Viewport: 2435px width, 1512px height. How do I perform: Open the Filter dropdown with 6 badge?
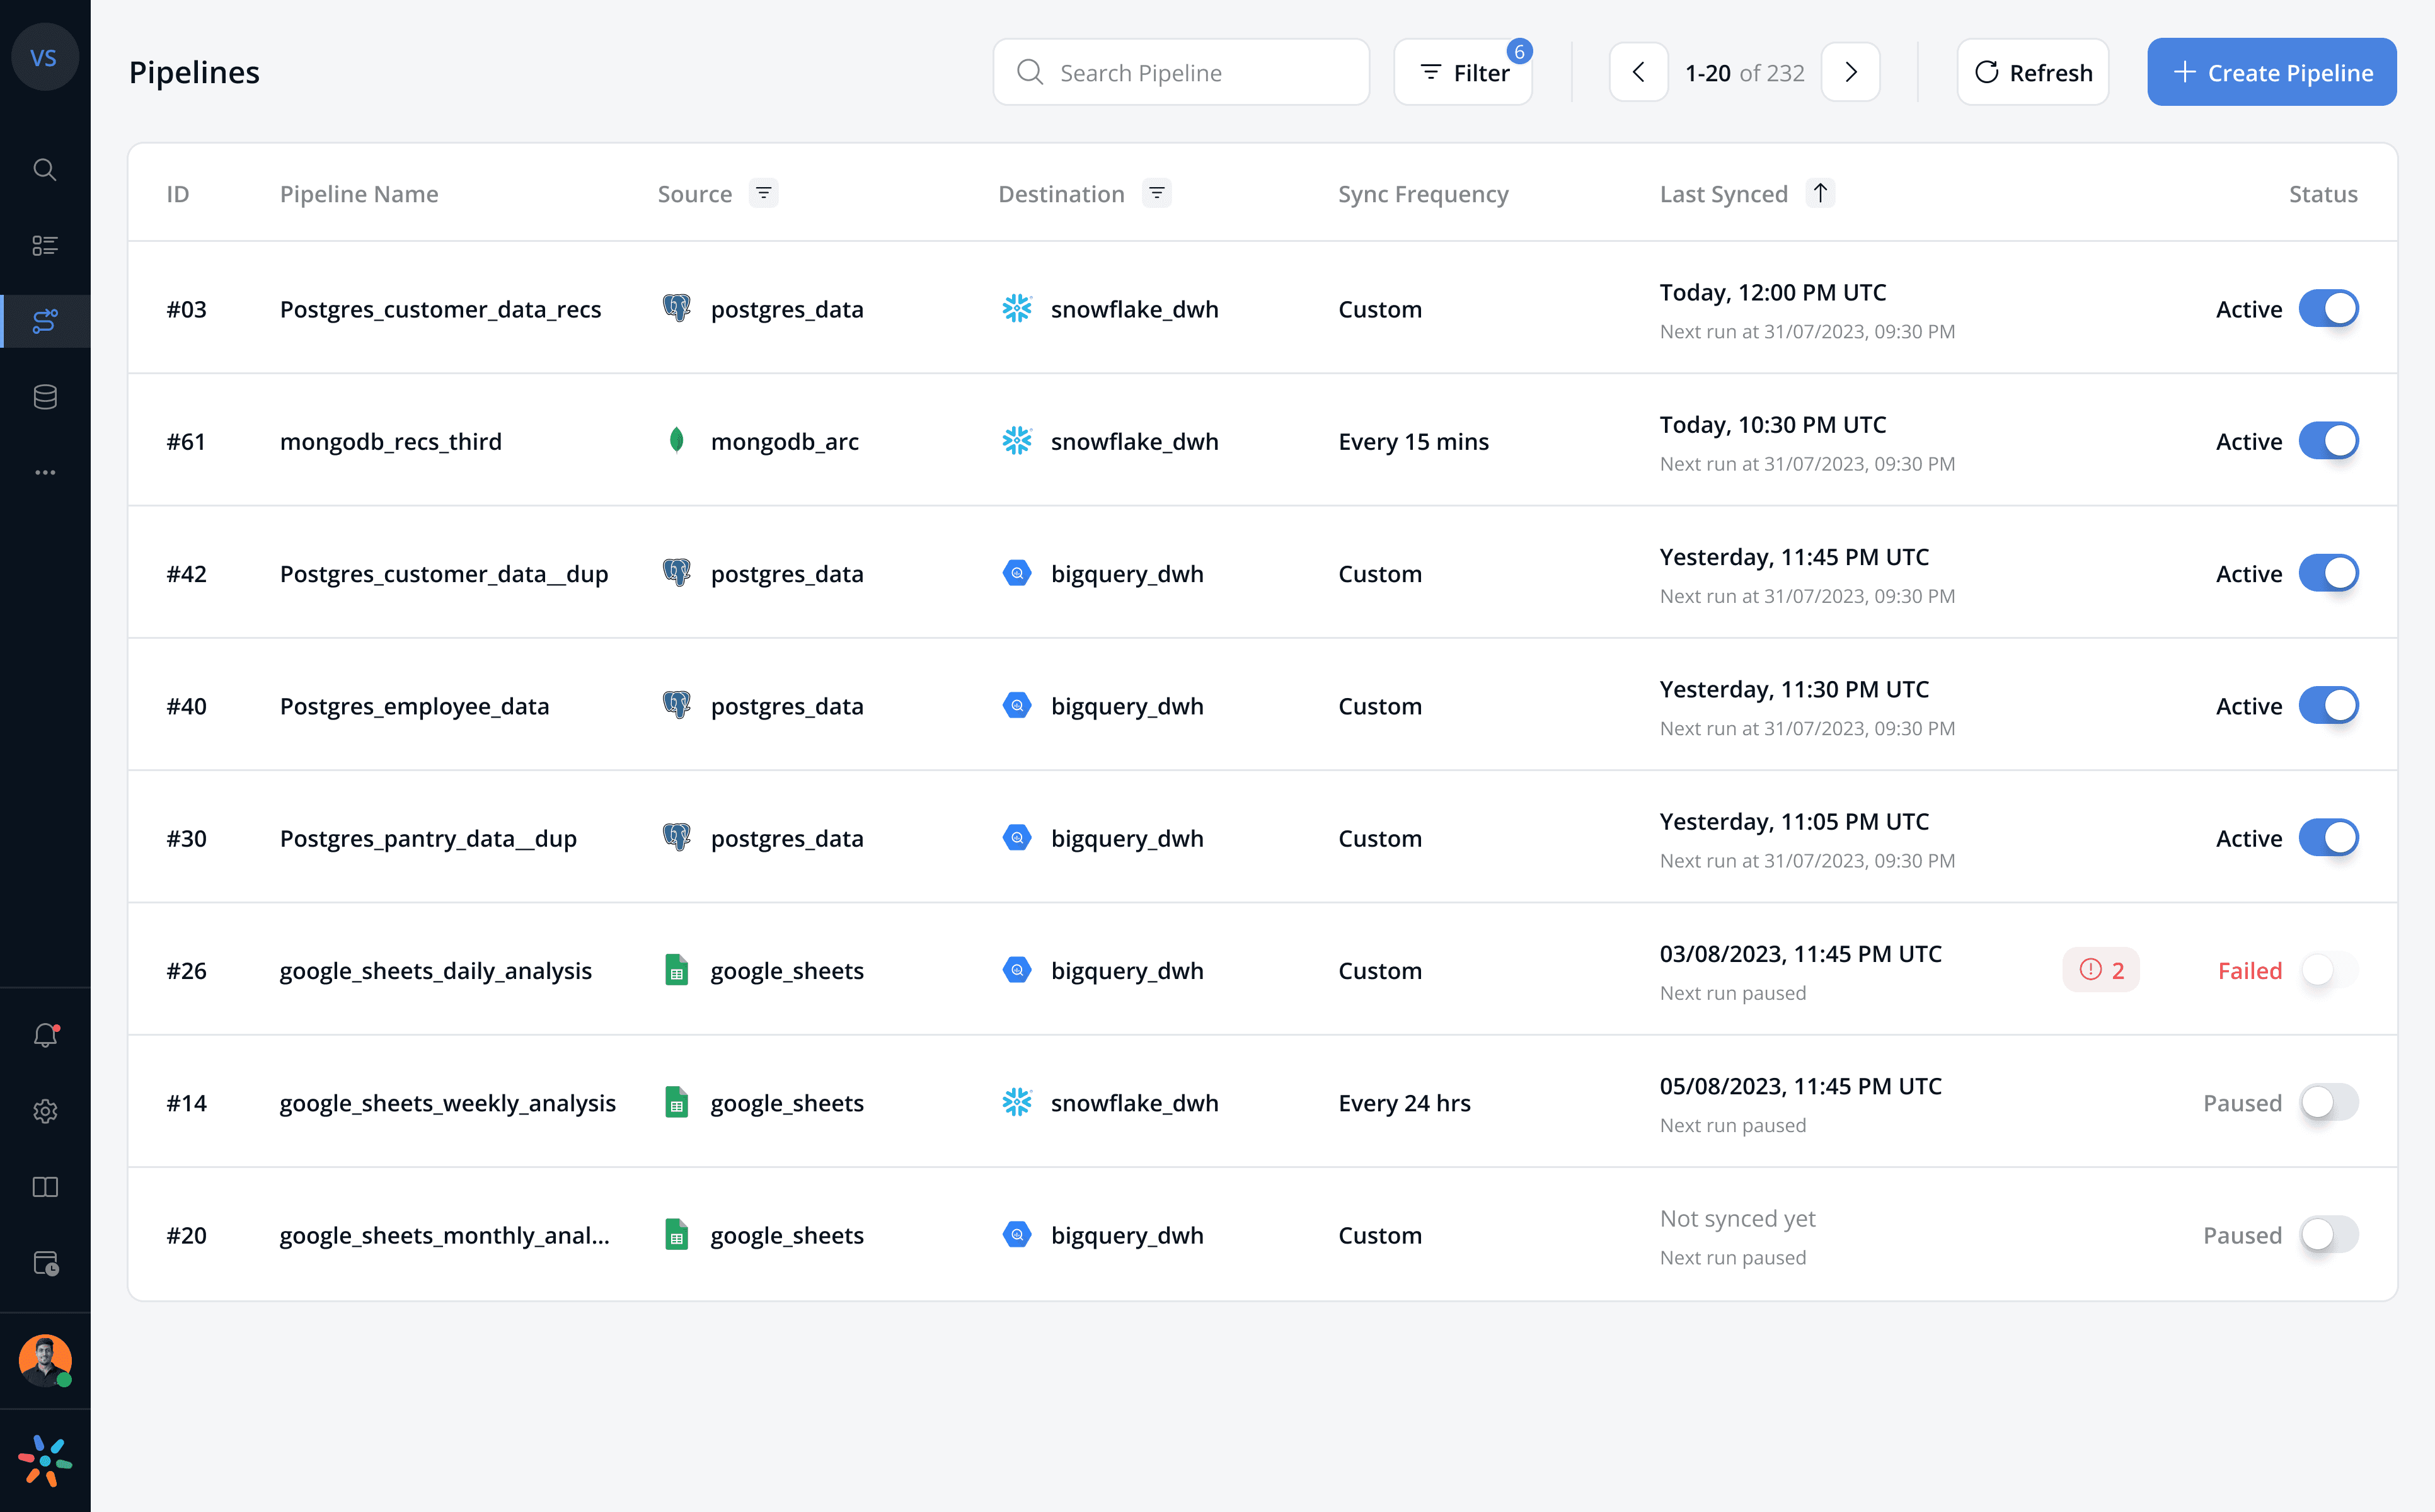pyautogui.click(x=1463, y=73)
